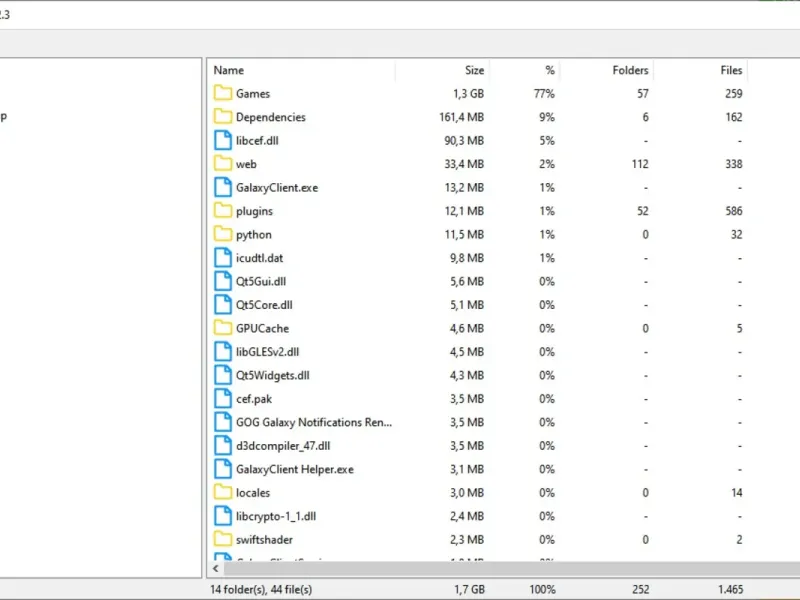Select the swiftshader folder name
The width and height of the screenshot is (800, 600).
[264, 540]
